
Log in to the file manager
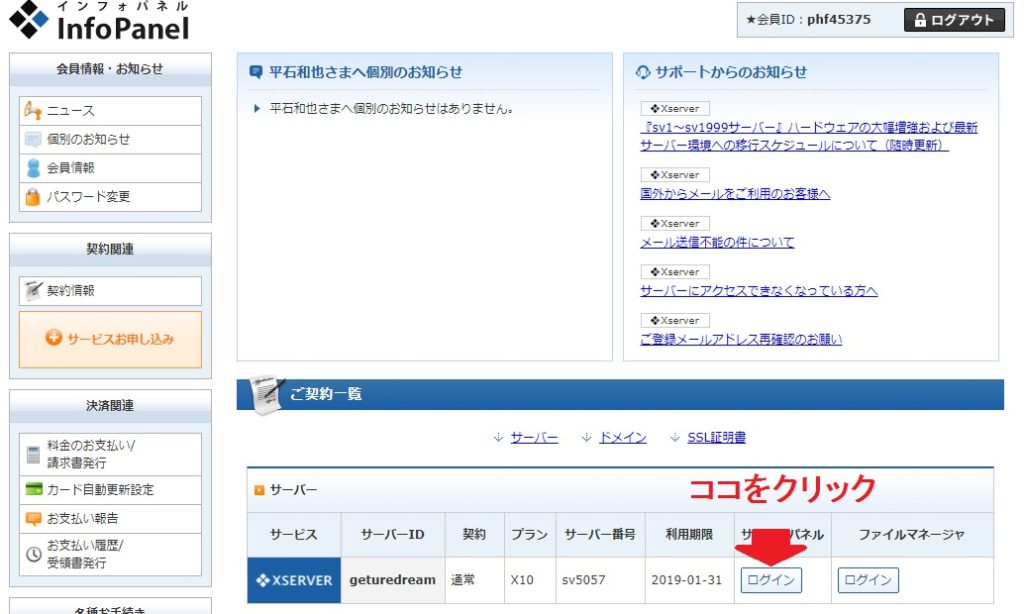point(867,580)
